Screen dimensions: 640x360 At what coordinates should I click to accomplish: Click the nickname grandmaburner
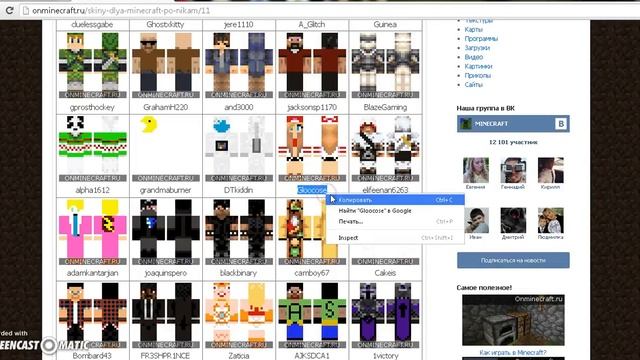click(165, 190)
